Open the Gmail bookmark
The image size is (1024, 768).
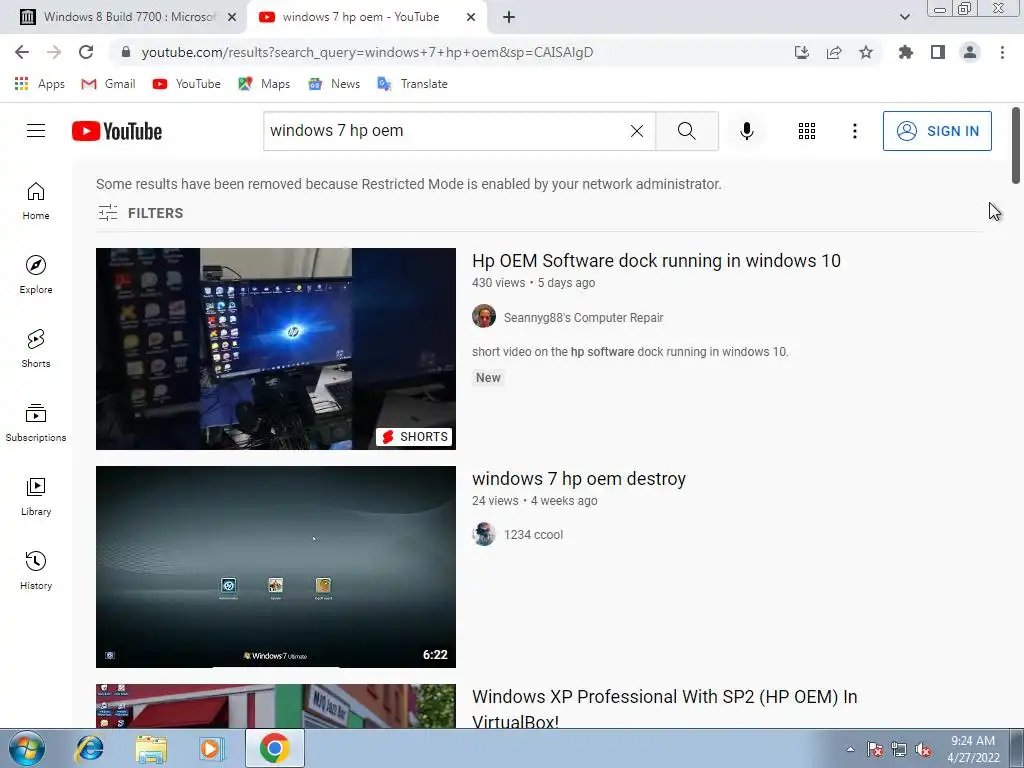(x=108, y=84)
